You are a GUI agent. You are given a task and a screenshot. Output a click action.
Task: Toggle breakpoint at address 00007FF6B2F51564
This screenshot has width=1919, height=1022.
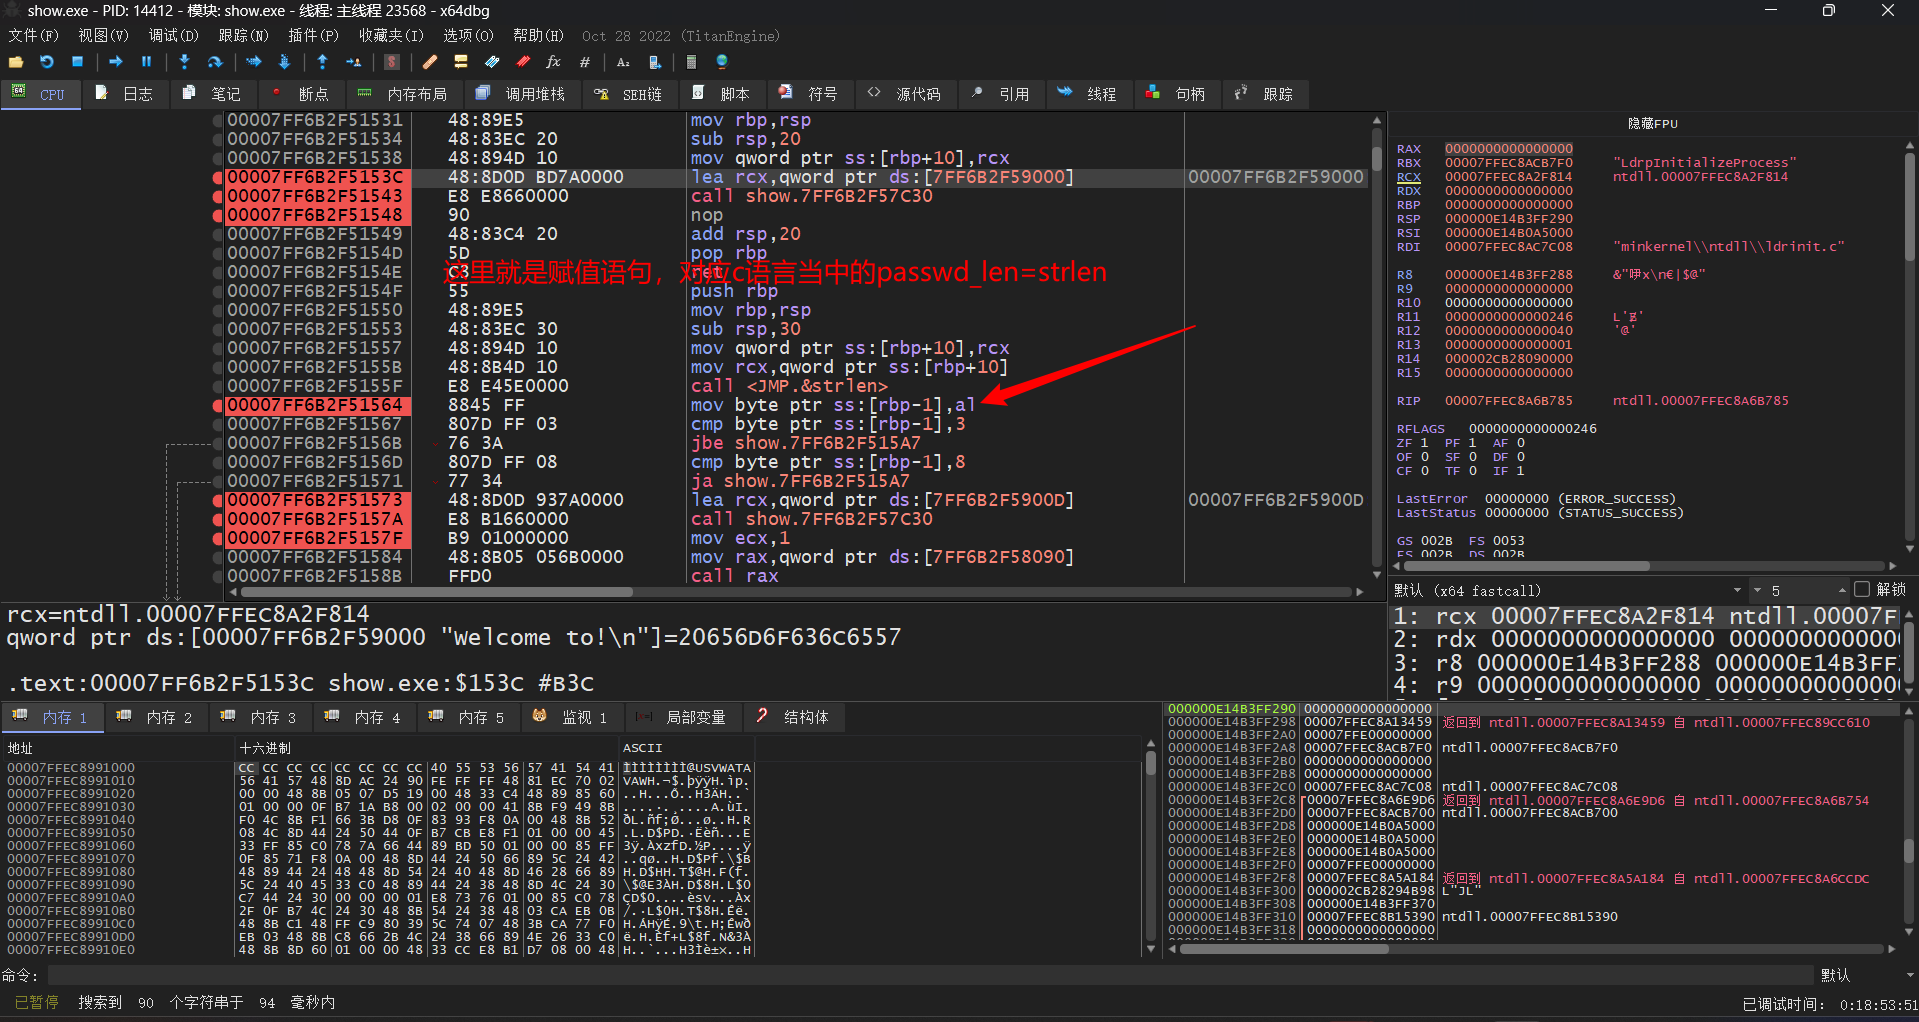pos(217,405)
